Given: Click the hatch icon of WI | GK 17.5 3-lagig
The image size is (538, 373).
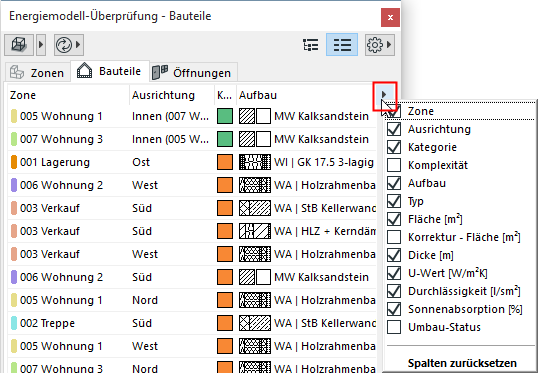Looking at the screenshot, I should tap(255, 162).
